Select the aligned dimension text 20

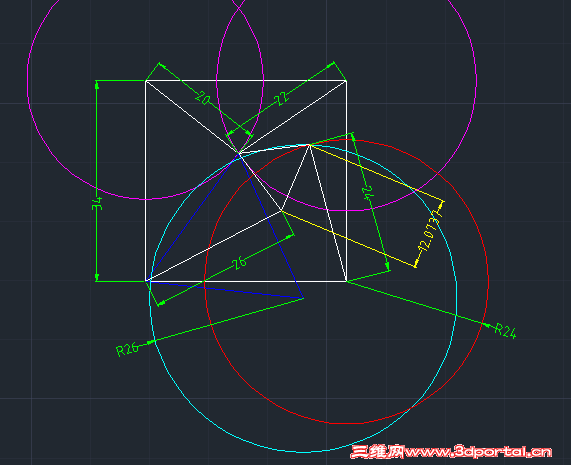click(x=203, y=98)
